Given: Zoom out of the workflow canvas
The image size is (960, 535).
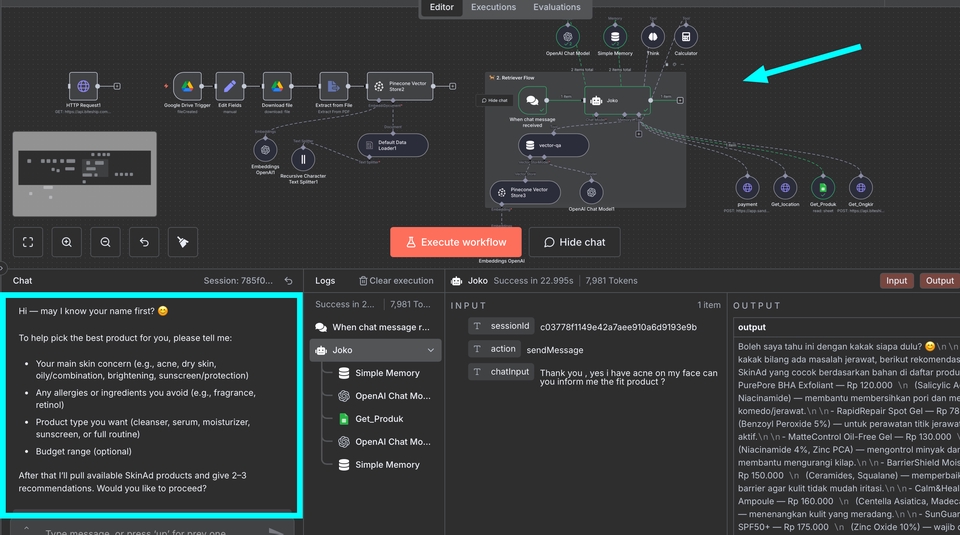Looking at the screenshot, I should [105, 242].
